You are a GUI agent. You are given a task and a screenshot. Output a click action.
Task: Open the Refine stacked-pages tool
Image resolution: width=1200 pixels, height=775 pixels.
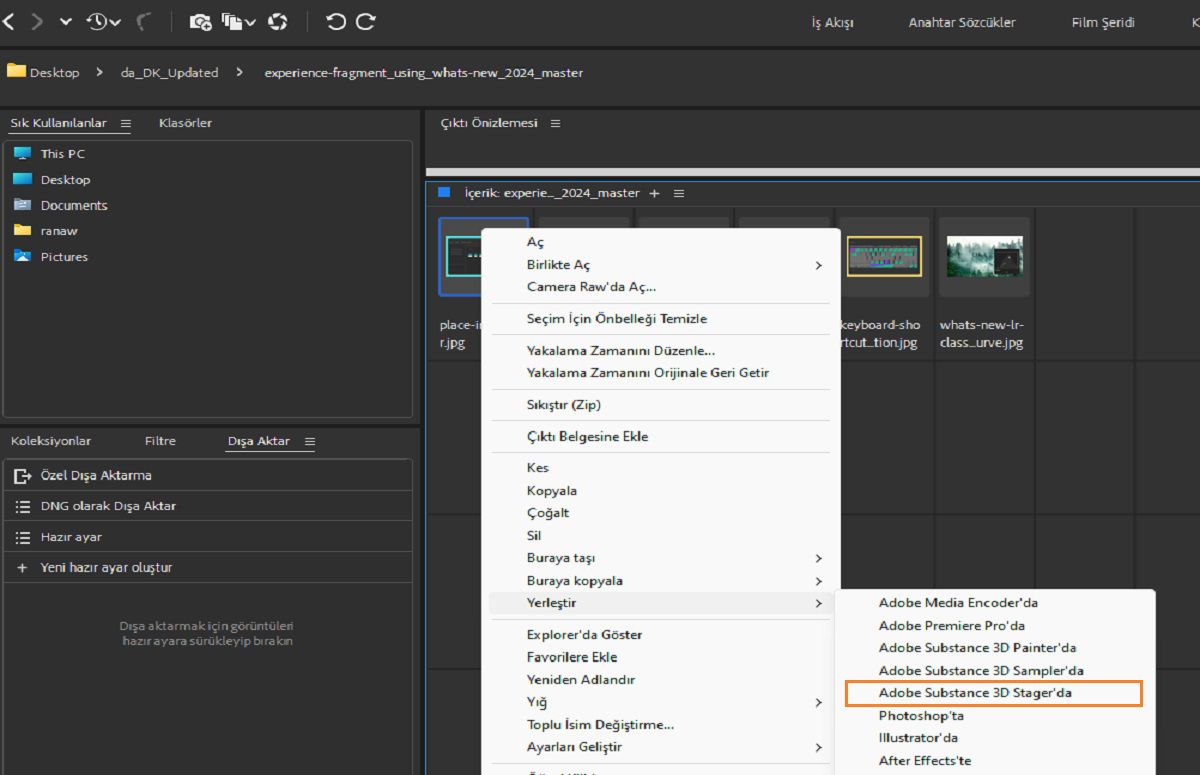coord(238,21)
